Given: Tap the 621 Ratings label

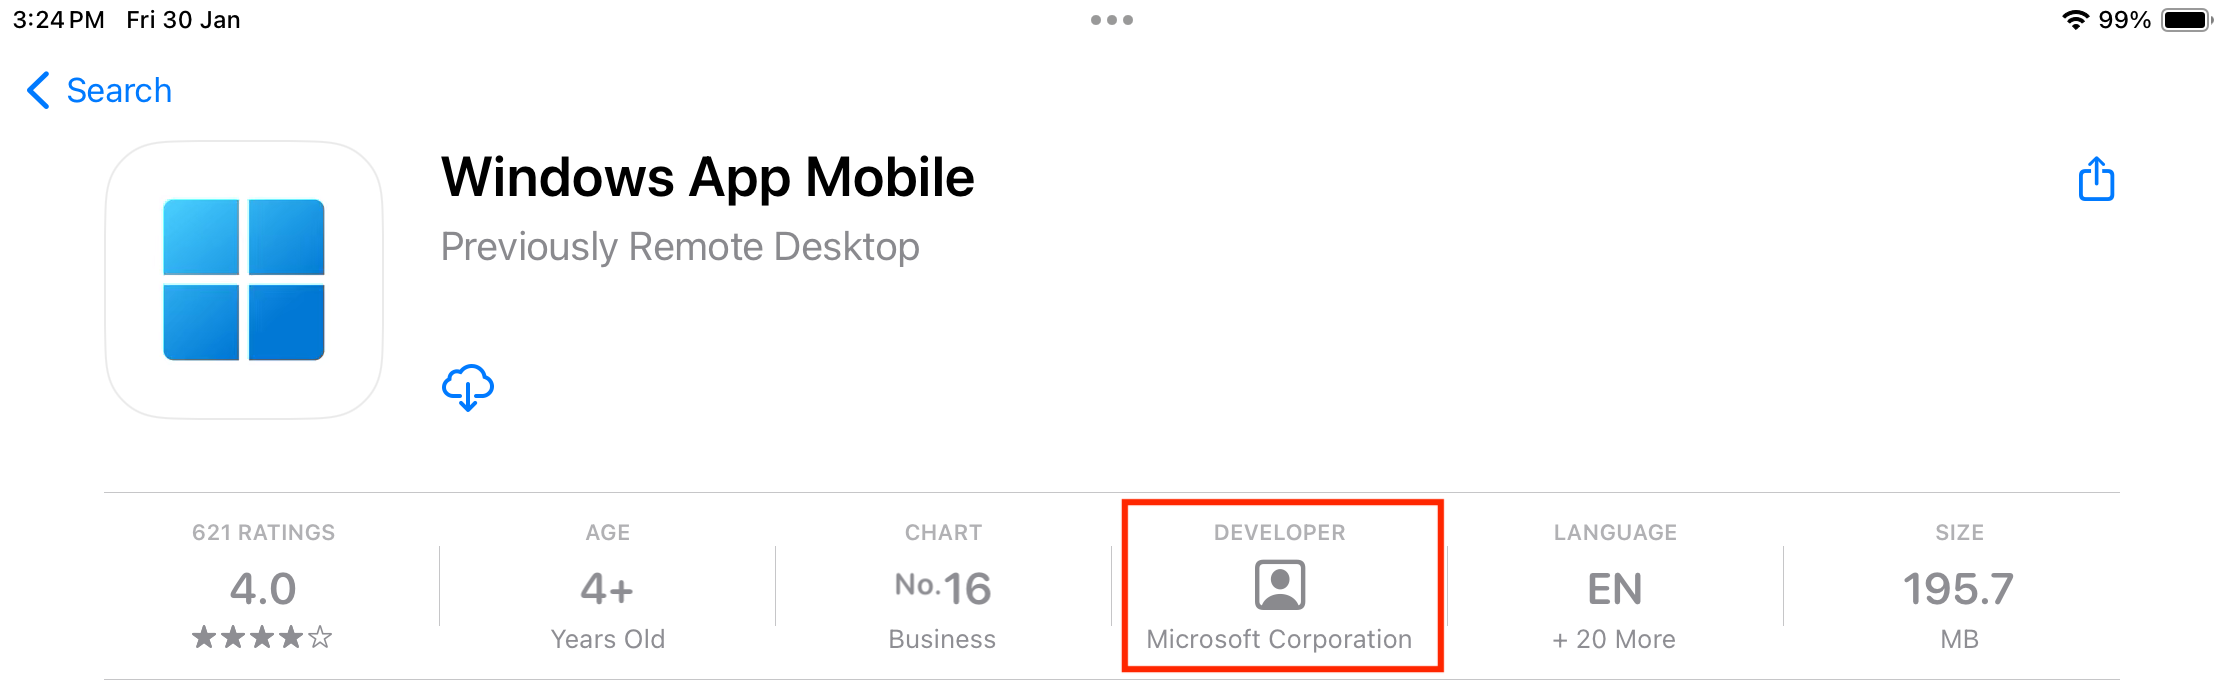Looking at the screenshot, I should pyautogui.click(x=263, y=533).
